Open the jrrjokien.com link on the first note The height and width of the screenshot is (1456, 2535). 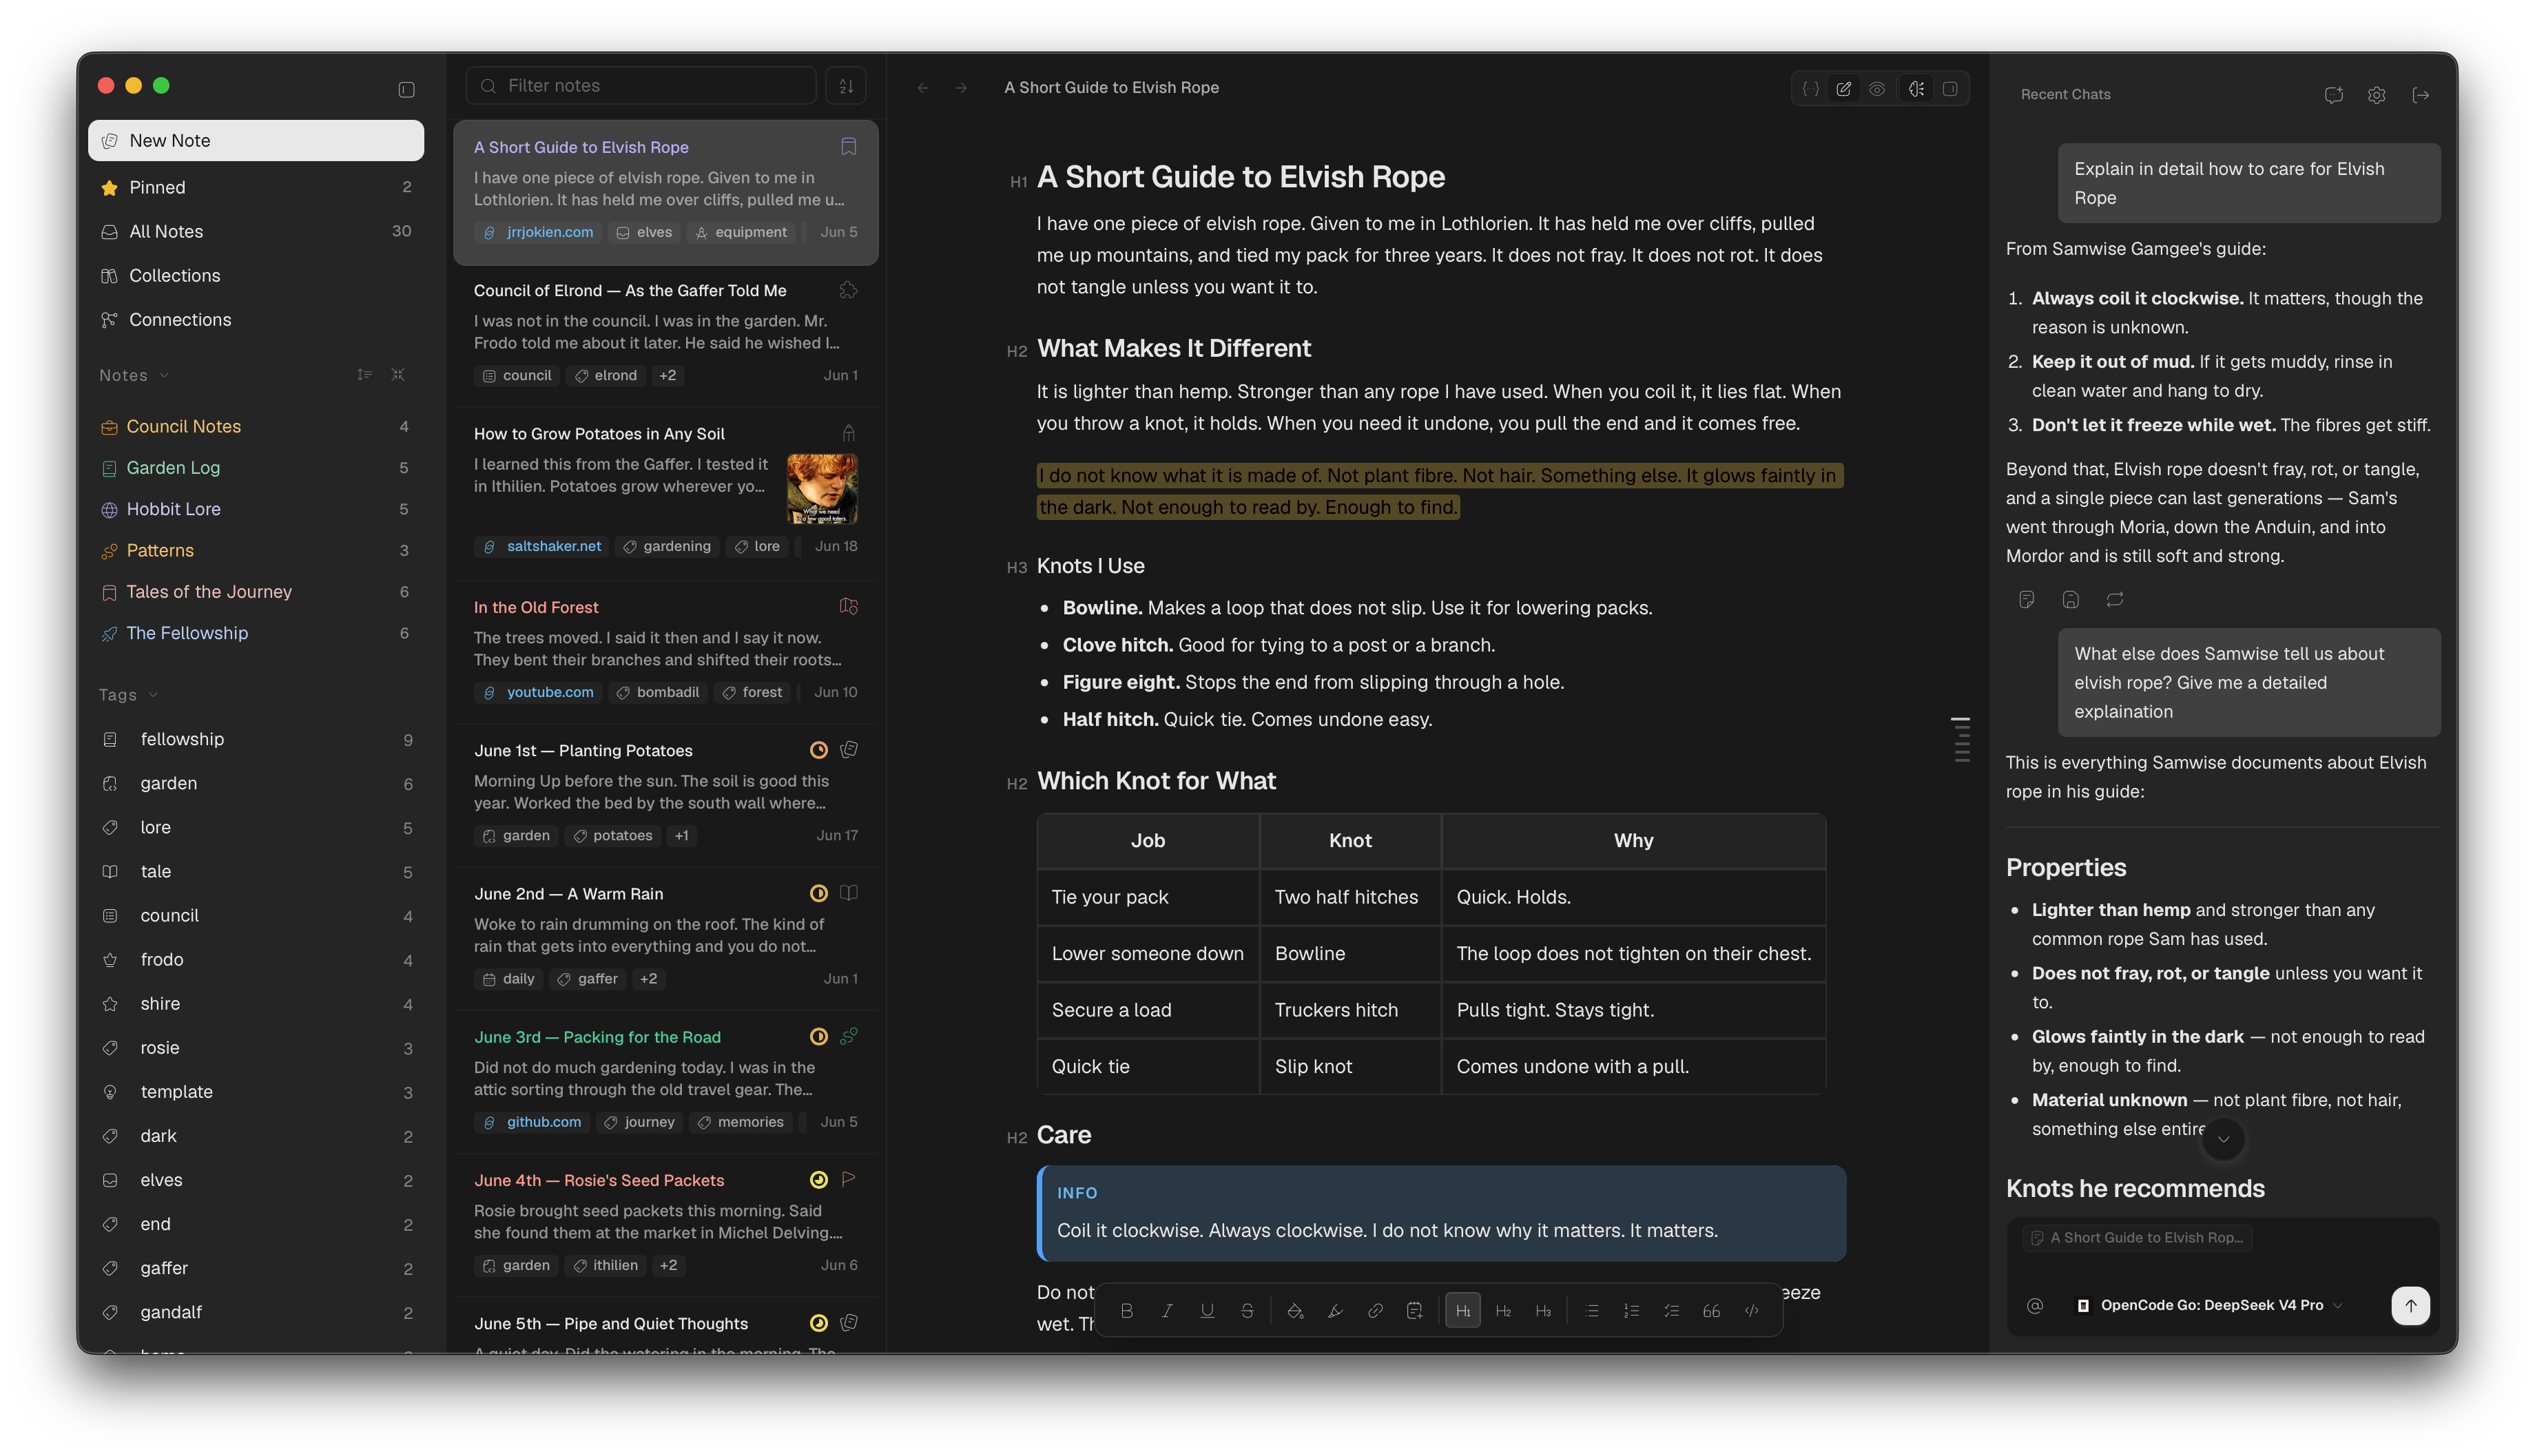click(x=538, y=232)
